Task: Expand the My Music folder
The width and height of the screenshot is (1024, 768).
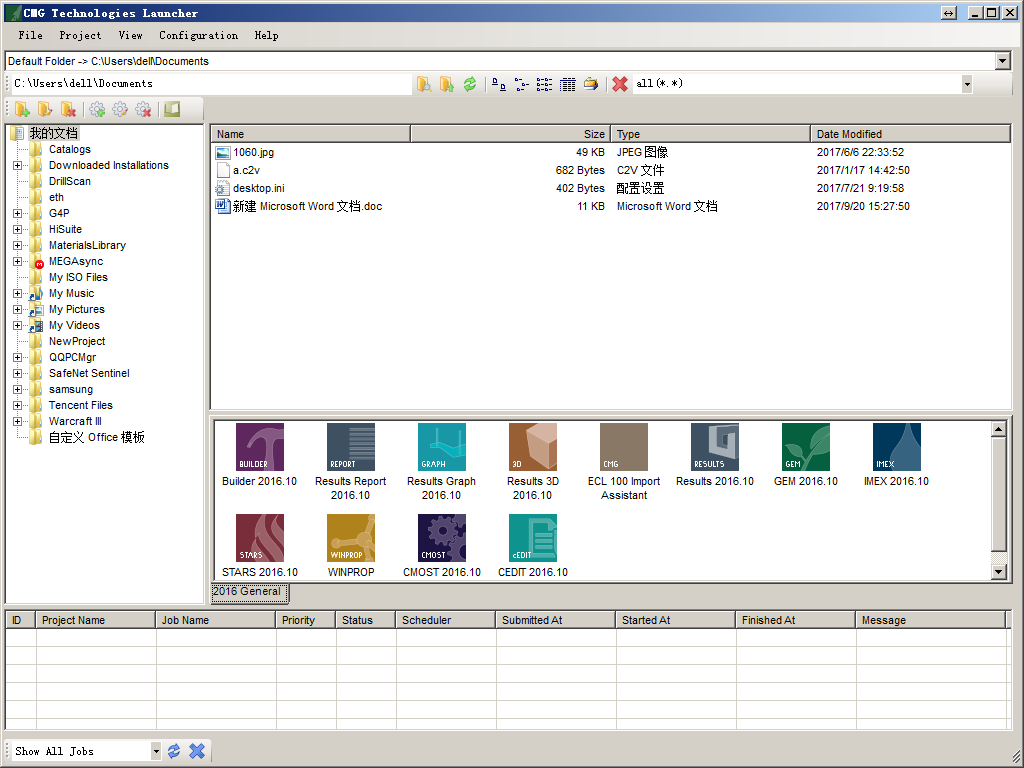Action: [18, 293]
